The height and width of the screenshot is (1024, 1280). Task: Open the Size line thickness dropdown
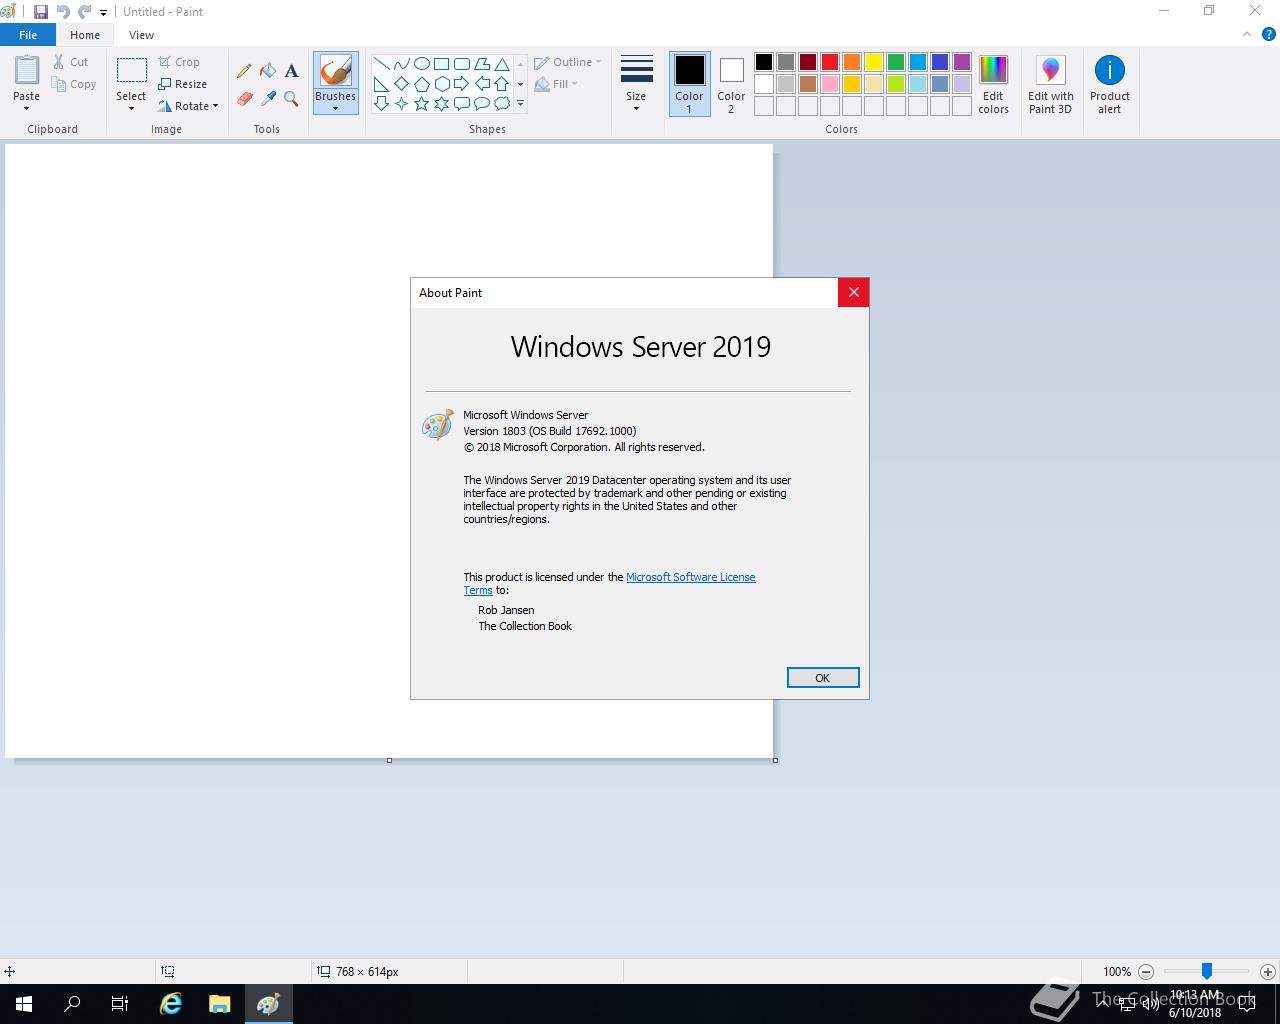(636, 84)
